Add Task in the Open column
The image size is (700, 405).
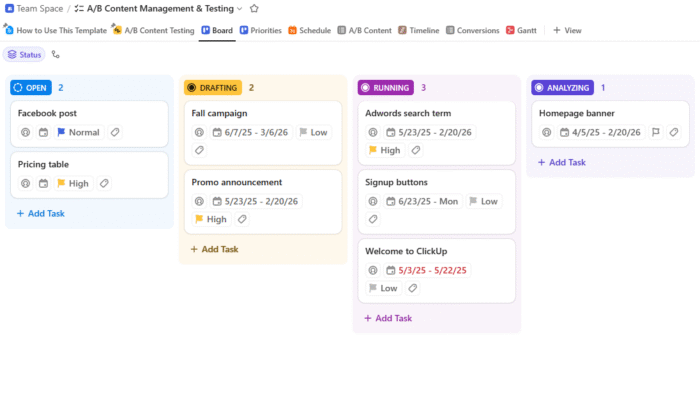(x=41, y=213)
